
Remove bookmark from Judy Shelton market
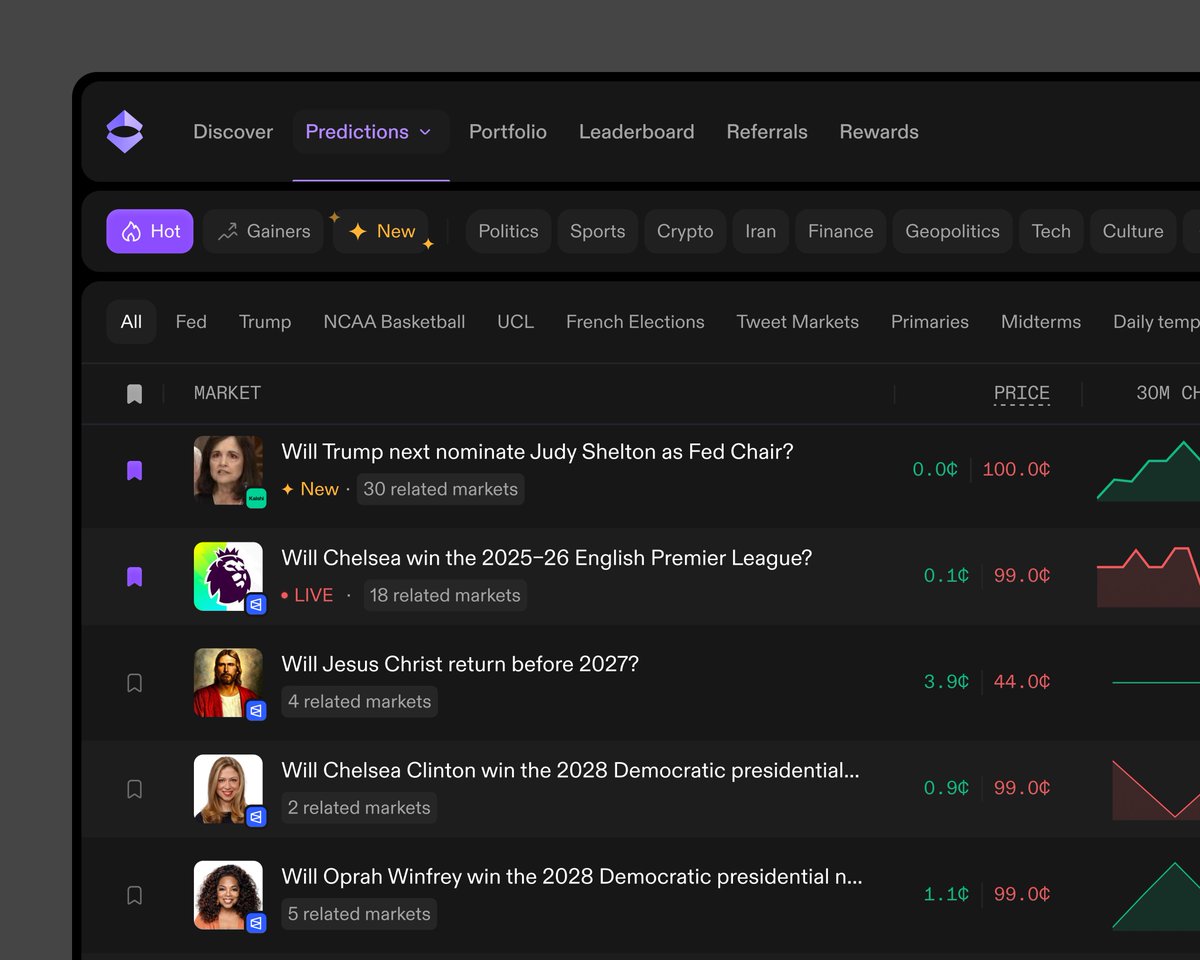coord(135,470)
